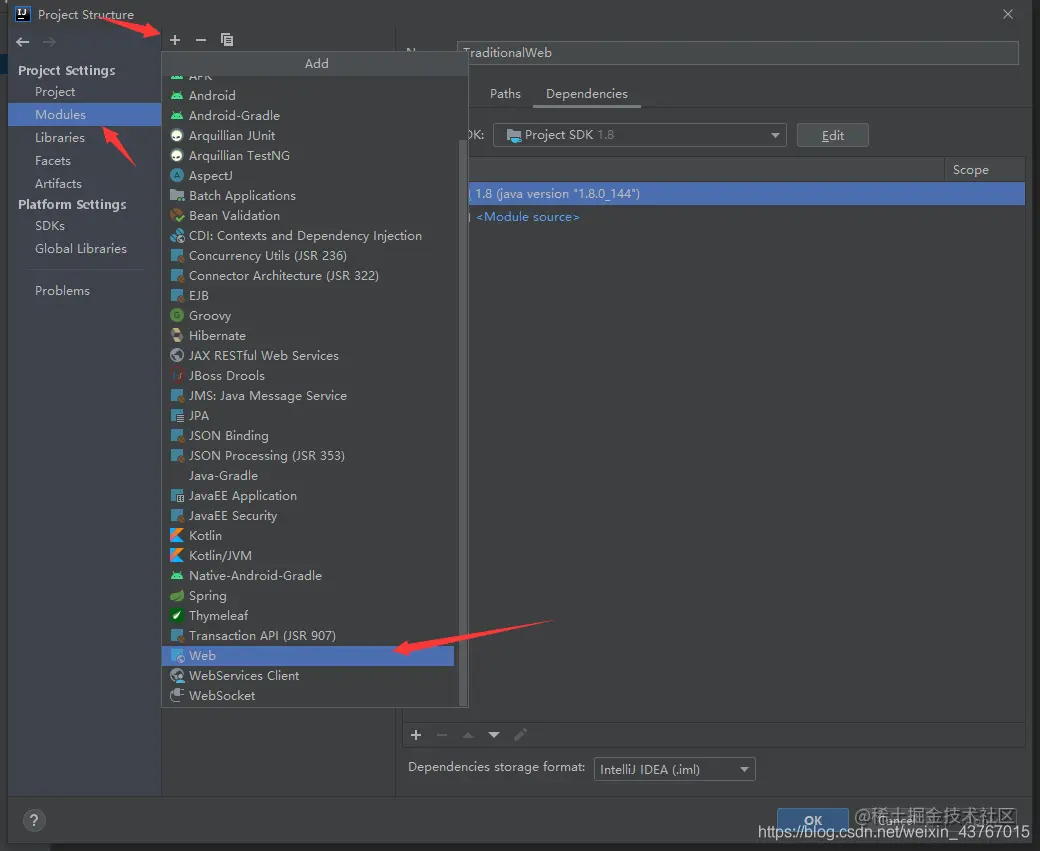Choose JSON Processing (JSR 353)
The image size is (1040, 851).
(x=308, y=456)
